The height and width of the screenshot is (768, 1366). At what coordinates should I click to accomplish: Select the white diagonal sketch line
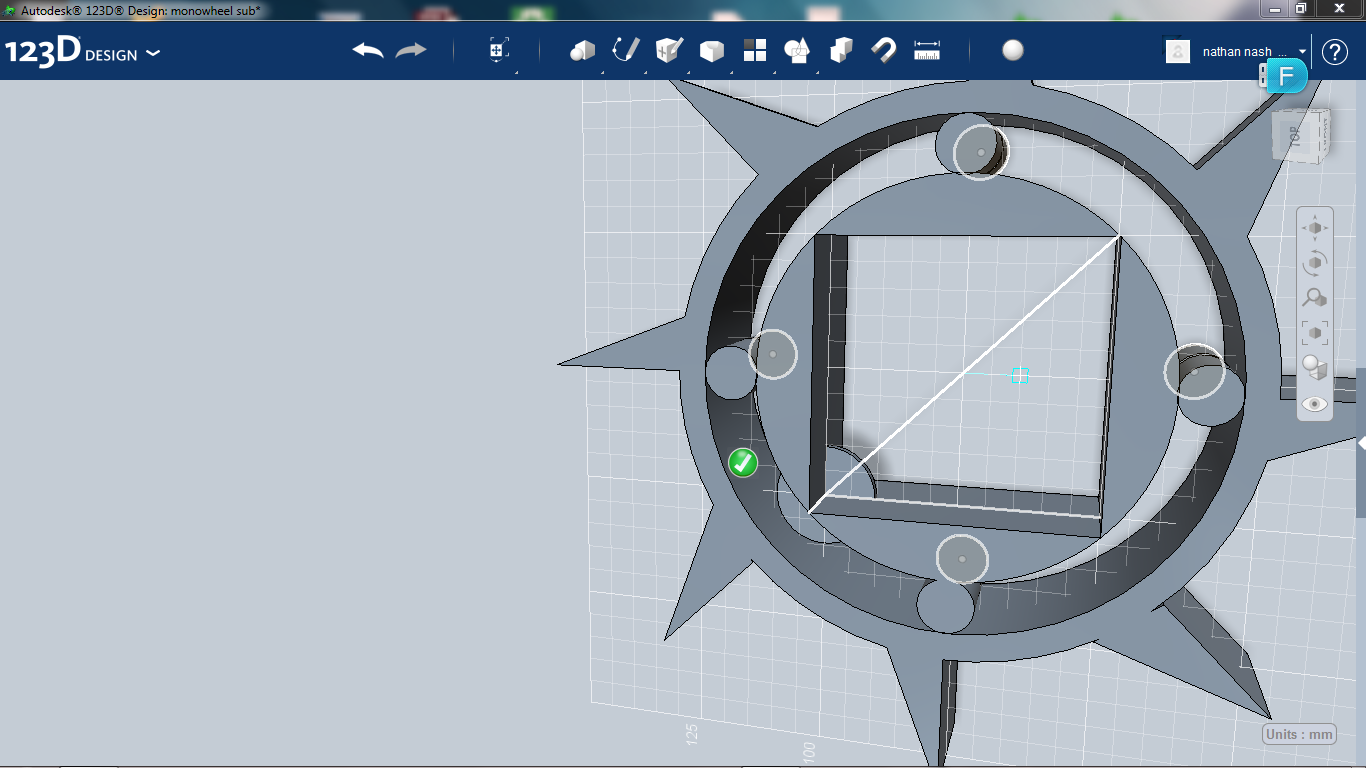(964, 374)
